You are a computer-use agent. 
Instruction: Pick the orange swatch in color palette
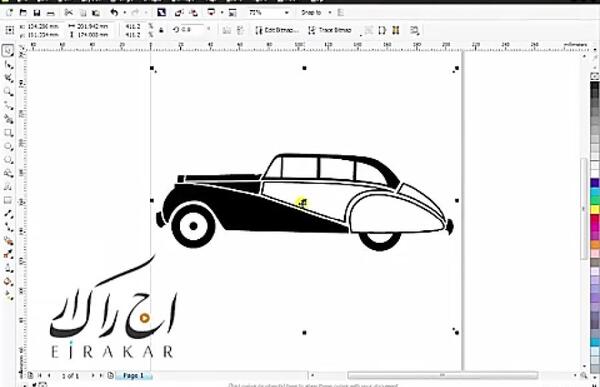[x=595, y=244]
